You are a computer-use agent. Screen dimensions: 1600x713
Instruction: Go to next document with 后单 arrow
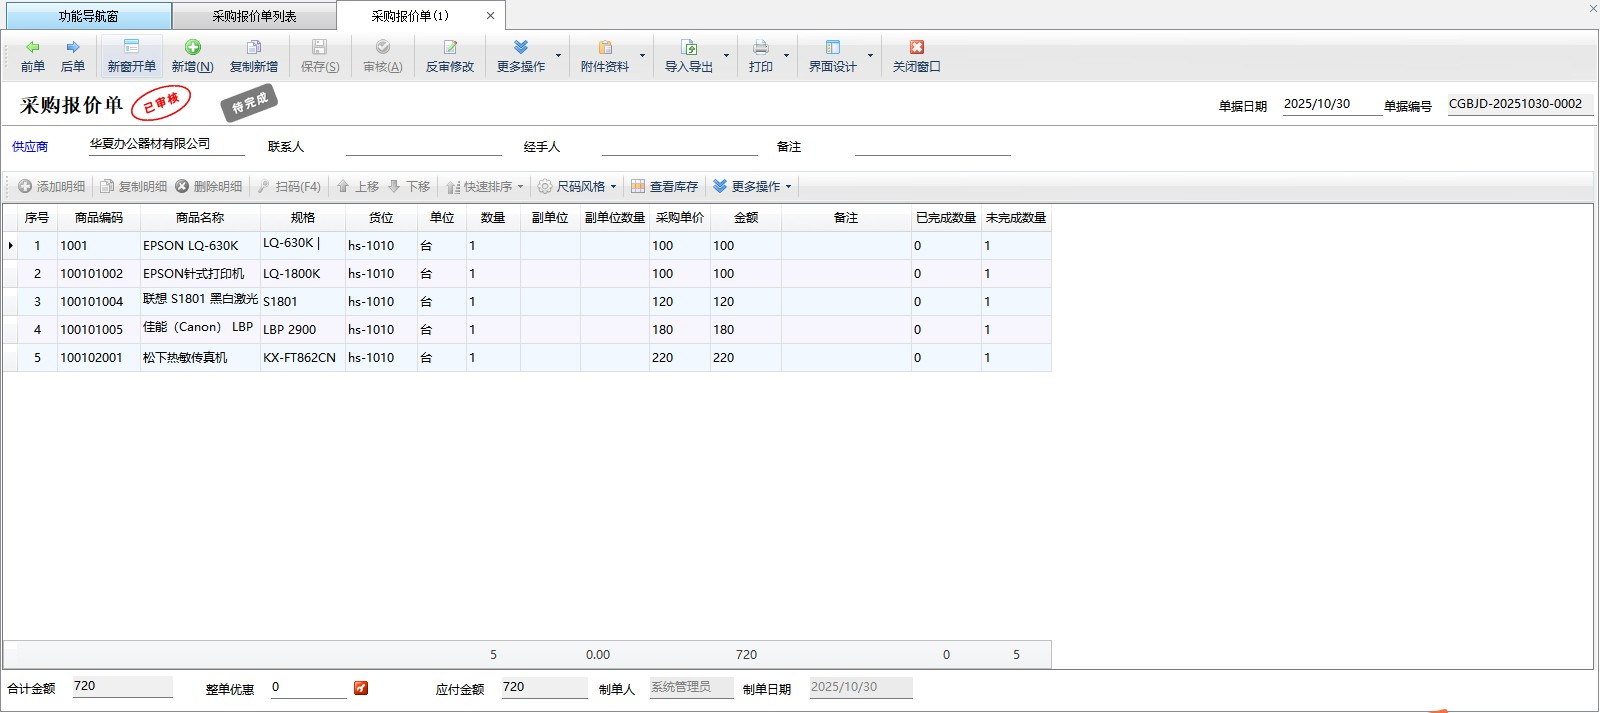73,55
